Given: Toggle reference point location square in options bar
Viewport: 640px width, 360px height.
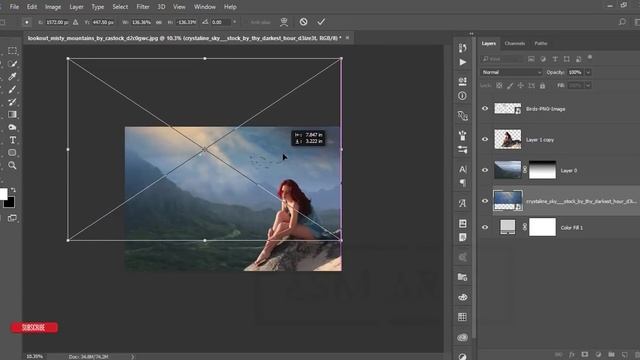Looking at the screenshot, I should (x=27, y=22).
